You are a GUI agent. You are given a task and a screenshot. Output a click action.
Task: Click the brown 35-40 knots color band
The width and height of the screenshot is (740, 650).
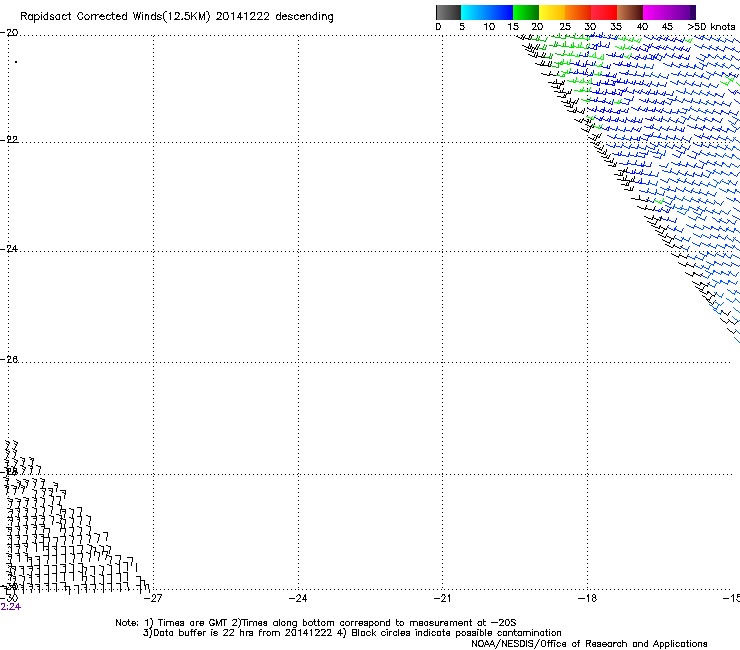pos(630,12)
